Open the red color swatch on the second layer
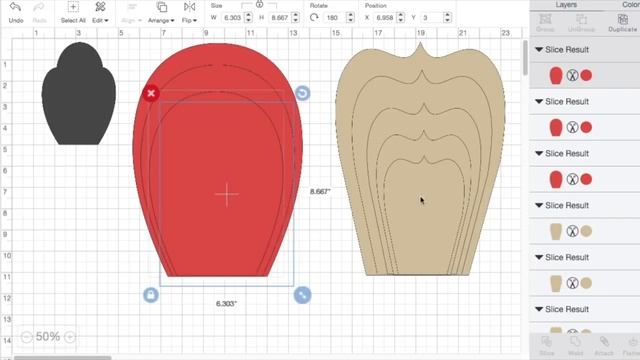 point(586,127)
